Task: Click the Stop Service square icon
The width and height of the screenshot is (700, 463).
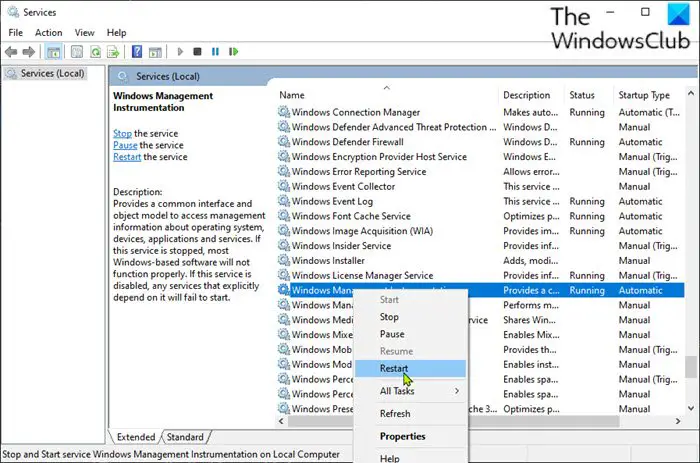Action: pos(197,52)
